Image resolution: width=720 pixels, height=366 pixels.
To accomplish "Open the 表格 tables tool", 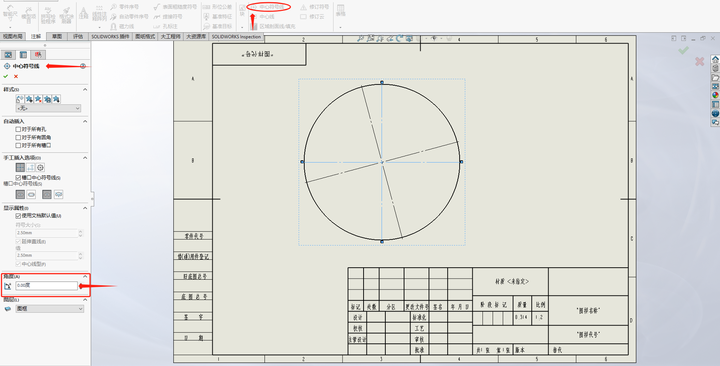I will pyautogui.click(x=340, y=11).
